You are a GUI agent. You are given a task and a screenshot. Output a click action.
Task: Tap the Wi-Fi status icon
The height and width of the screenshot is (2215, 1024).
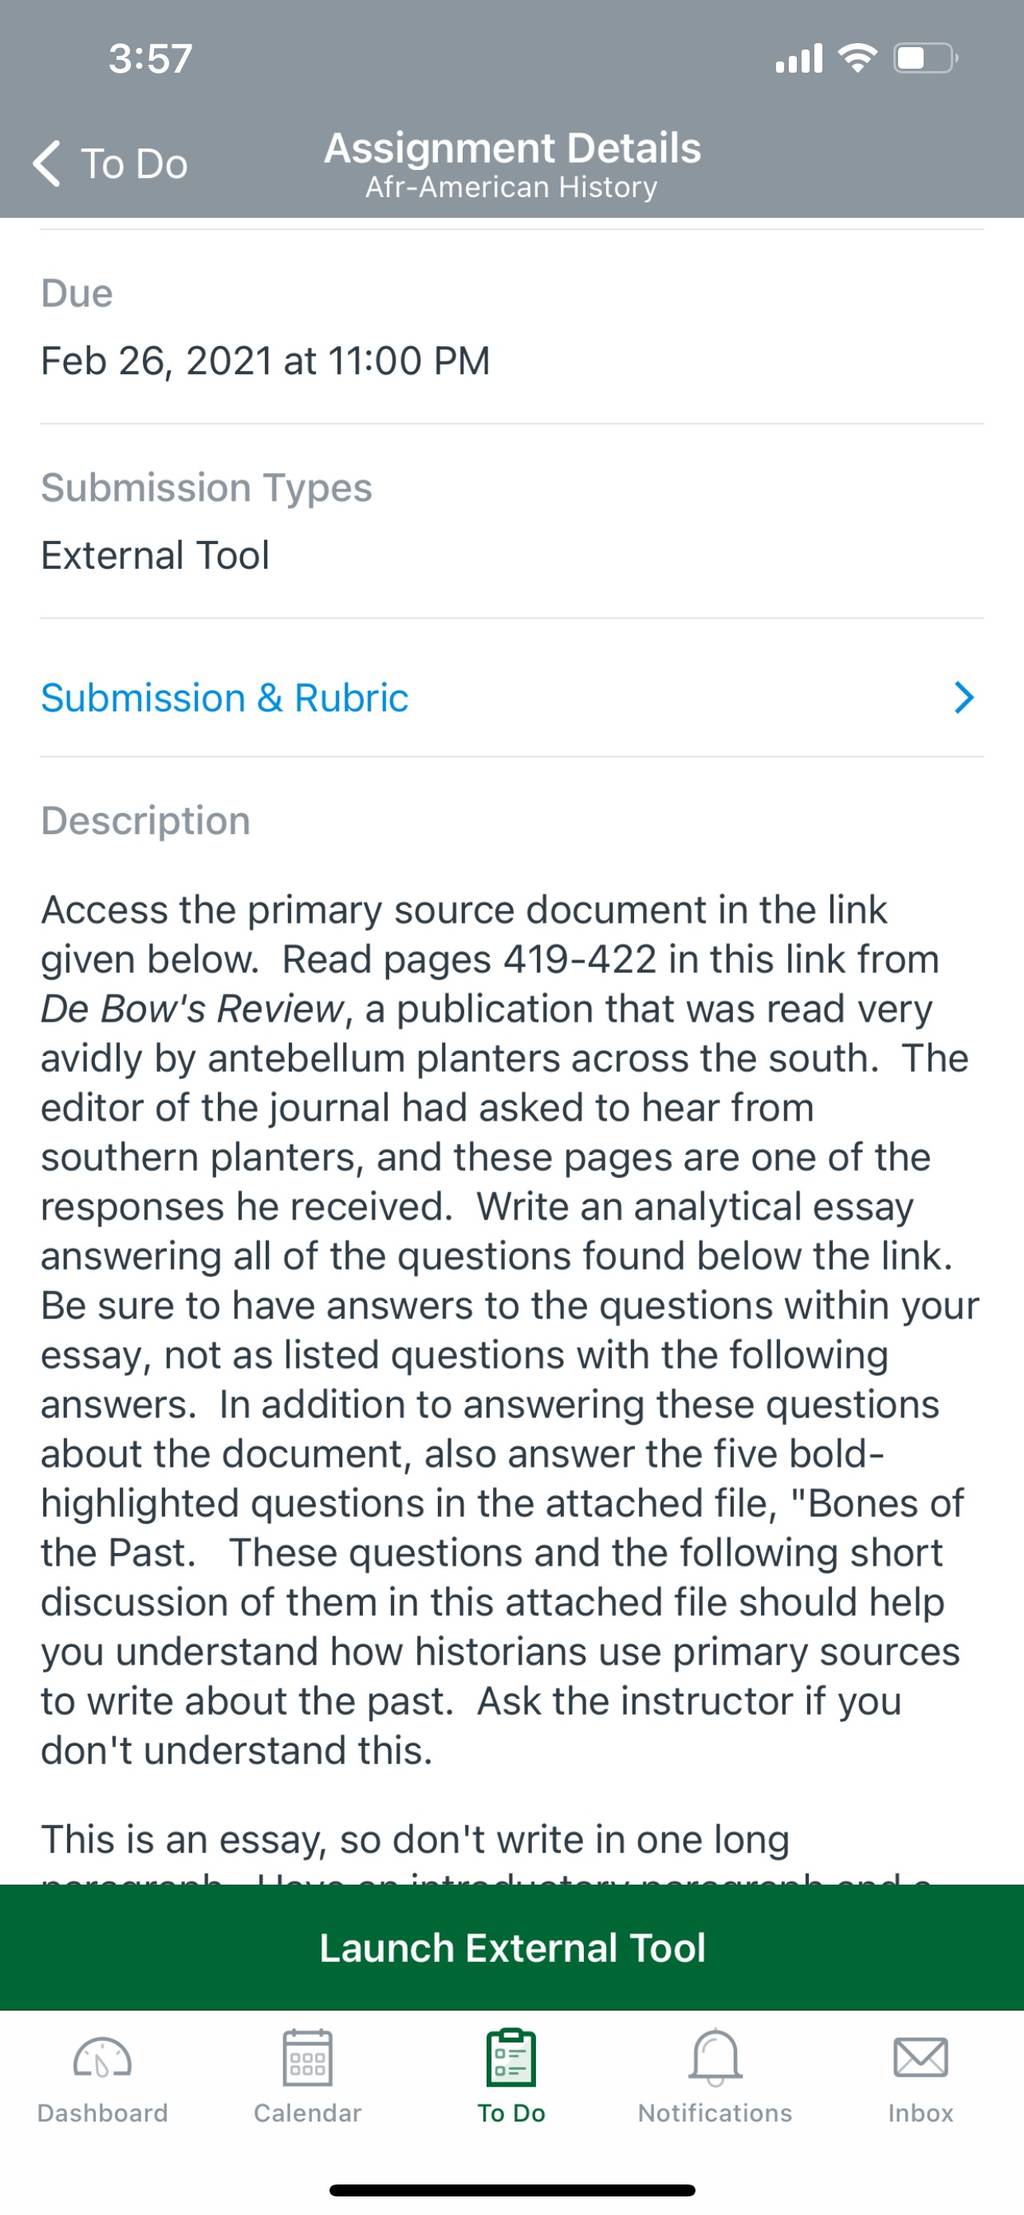click(x=857, y=58)
